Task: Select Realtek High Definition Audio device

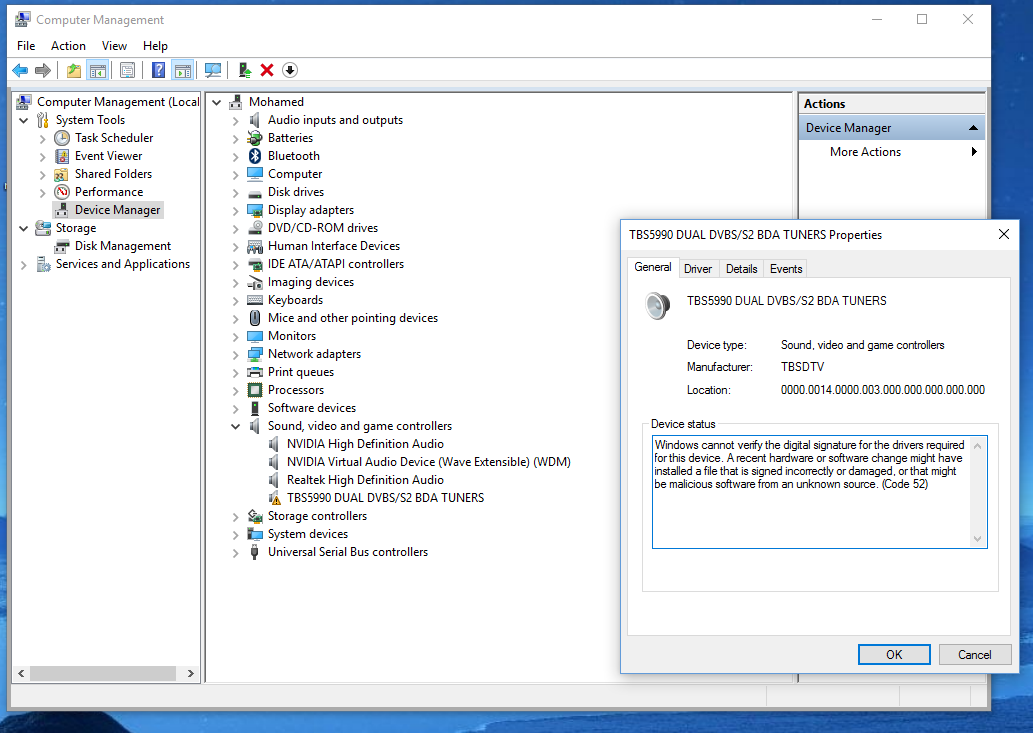Action: point(365,480)
